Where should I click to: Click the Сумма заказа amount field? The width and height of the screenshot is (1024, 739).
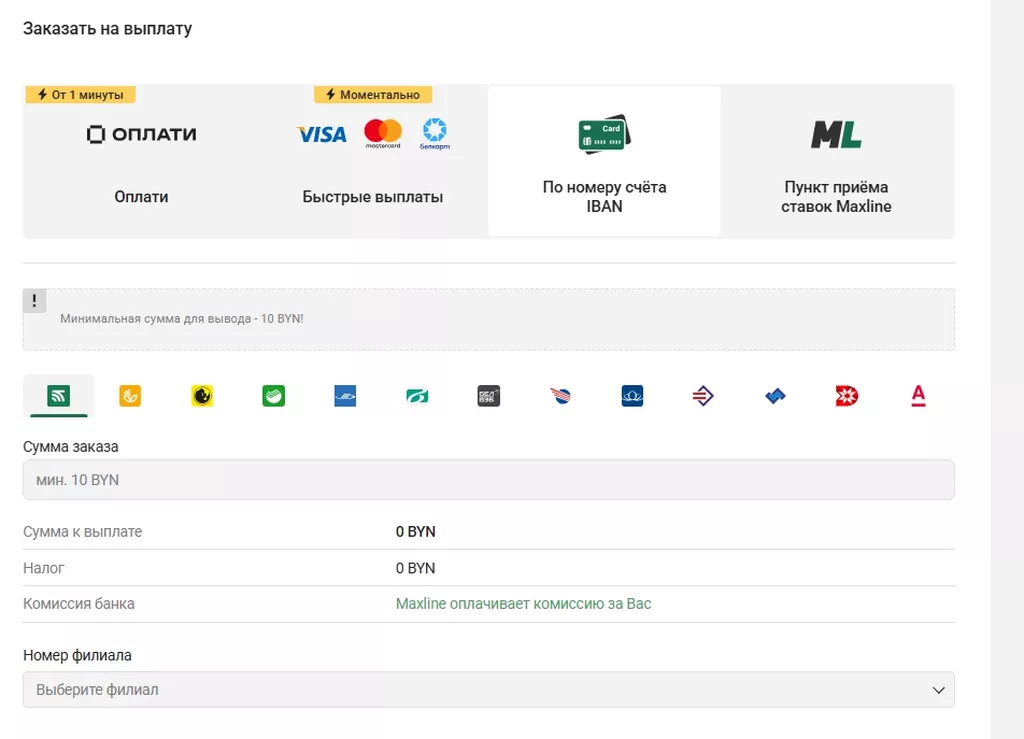[488, 480]
